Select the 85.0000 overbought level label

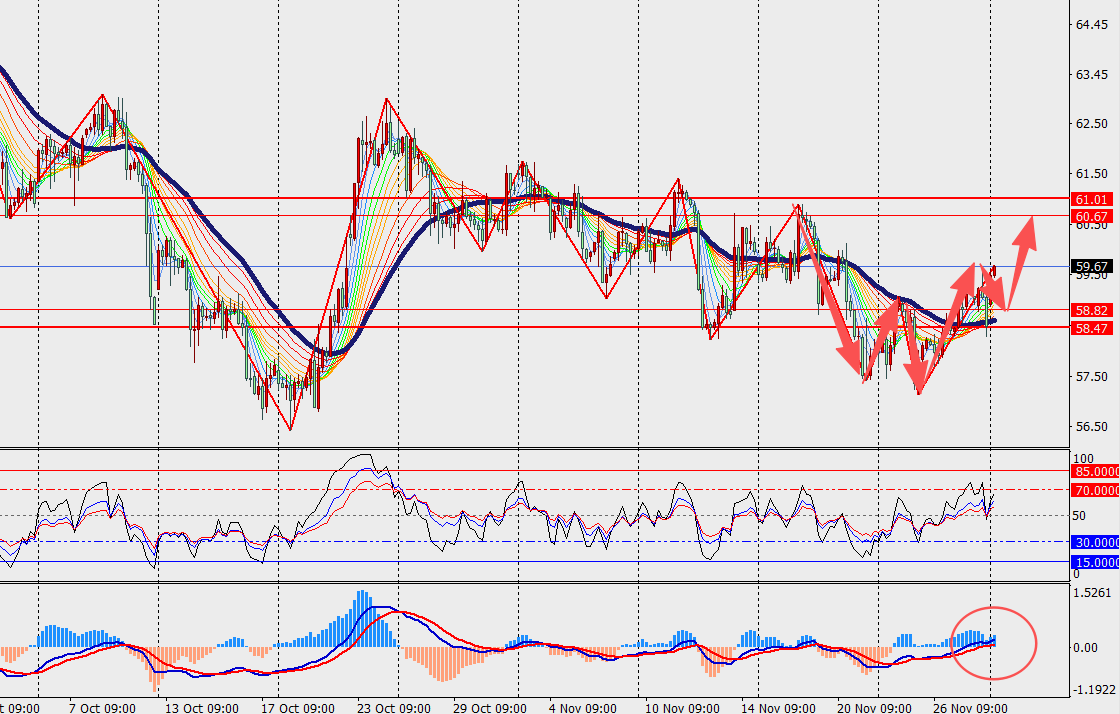click(1095, 471)
